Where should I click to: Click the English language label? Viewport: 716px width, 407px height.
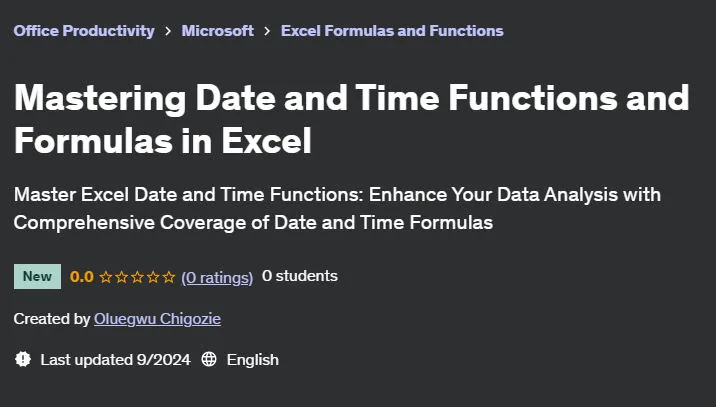(x=253, y=360)
